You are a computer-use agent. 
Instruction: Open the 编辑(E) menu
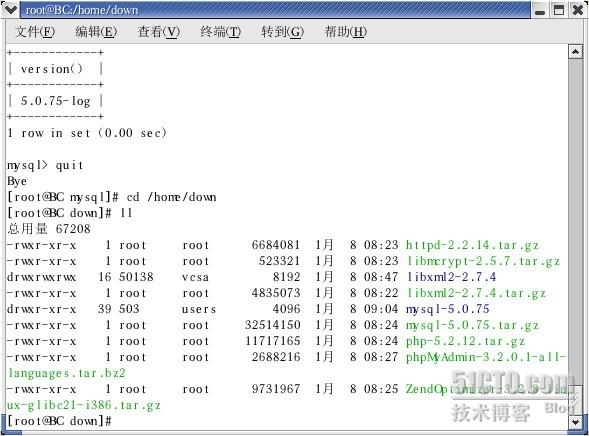click(96, 32)
